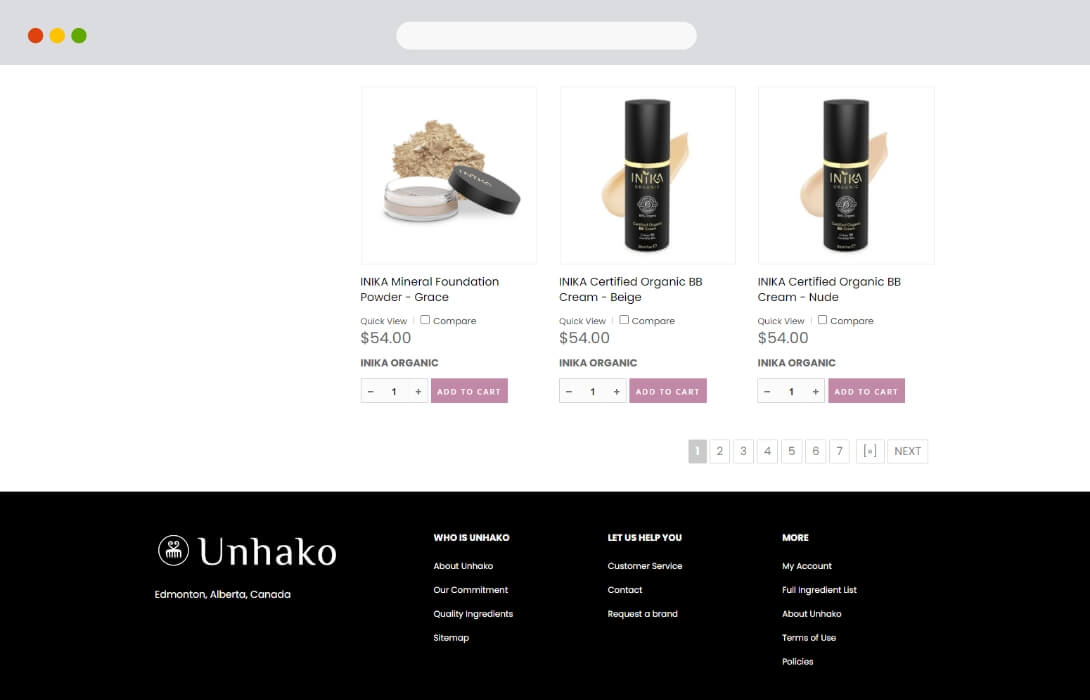The image size is (1090, 700).
Task: Open Quick View for BB Cream Nude
Action: pyautogui.click(x=781, y=321)
